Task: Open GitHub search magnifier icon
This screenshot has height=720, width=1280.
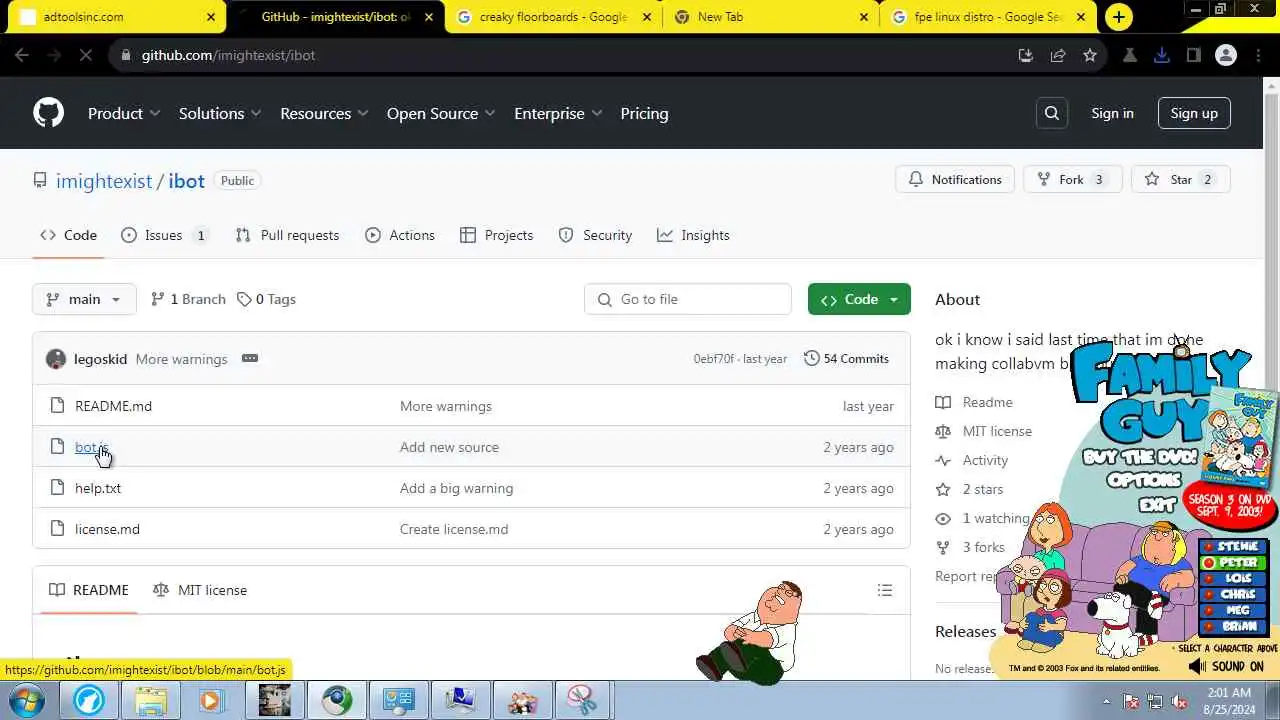Action: coord(1052,113)
